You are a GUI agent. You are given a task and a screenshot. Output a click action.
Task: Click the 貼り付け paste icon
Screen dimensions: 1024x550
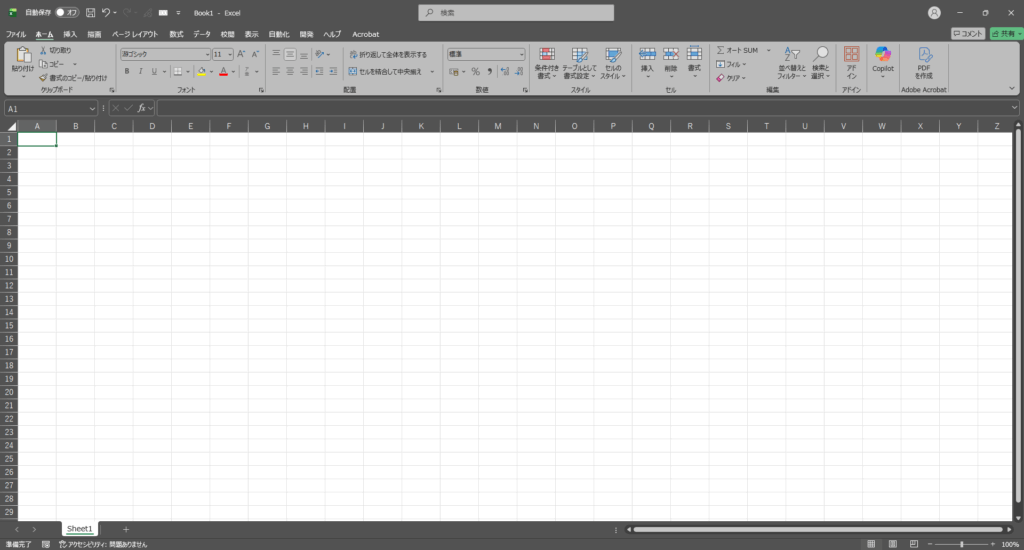click(x=22, y=60)
